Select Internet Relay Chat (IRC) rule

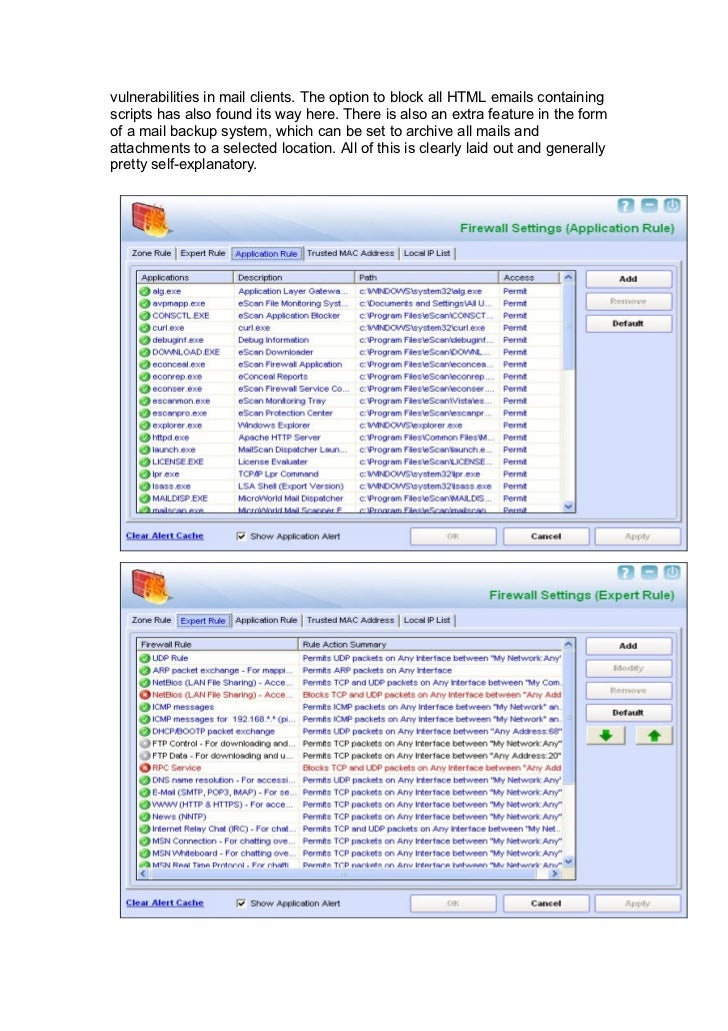tap(350, 828)
